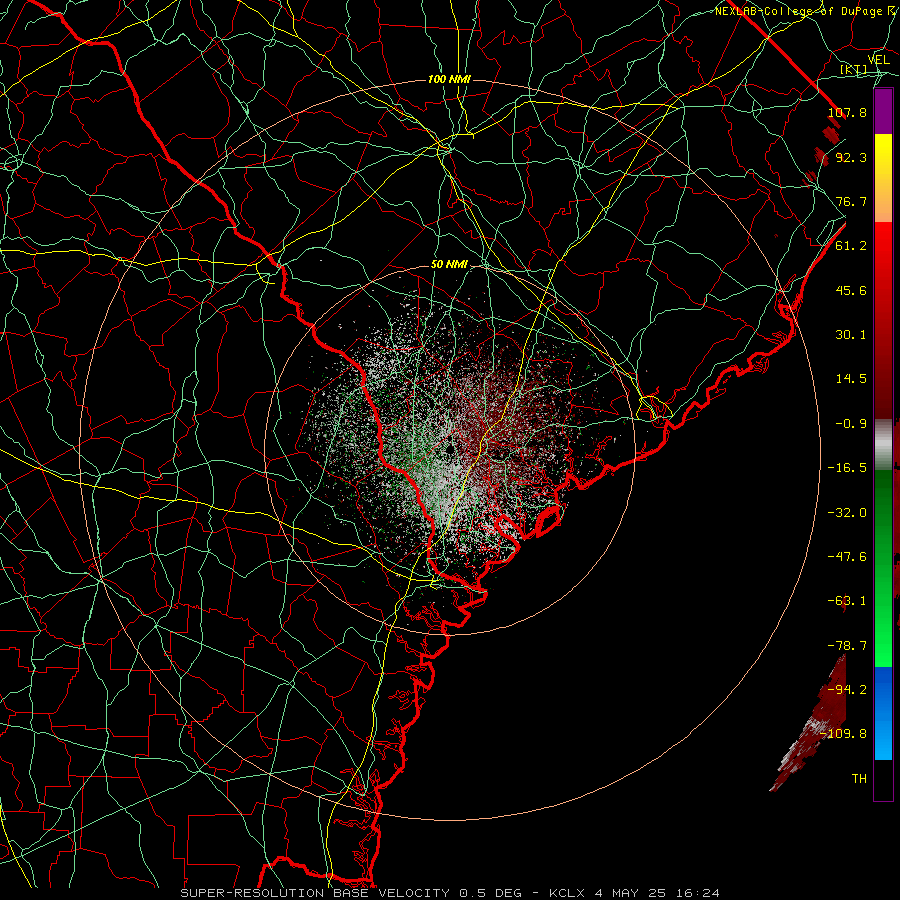Select the 76.7 velocity scale value

pyautogui.click(x=851, y=201)
